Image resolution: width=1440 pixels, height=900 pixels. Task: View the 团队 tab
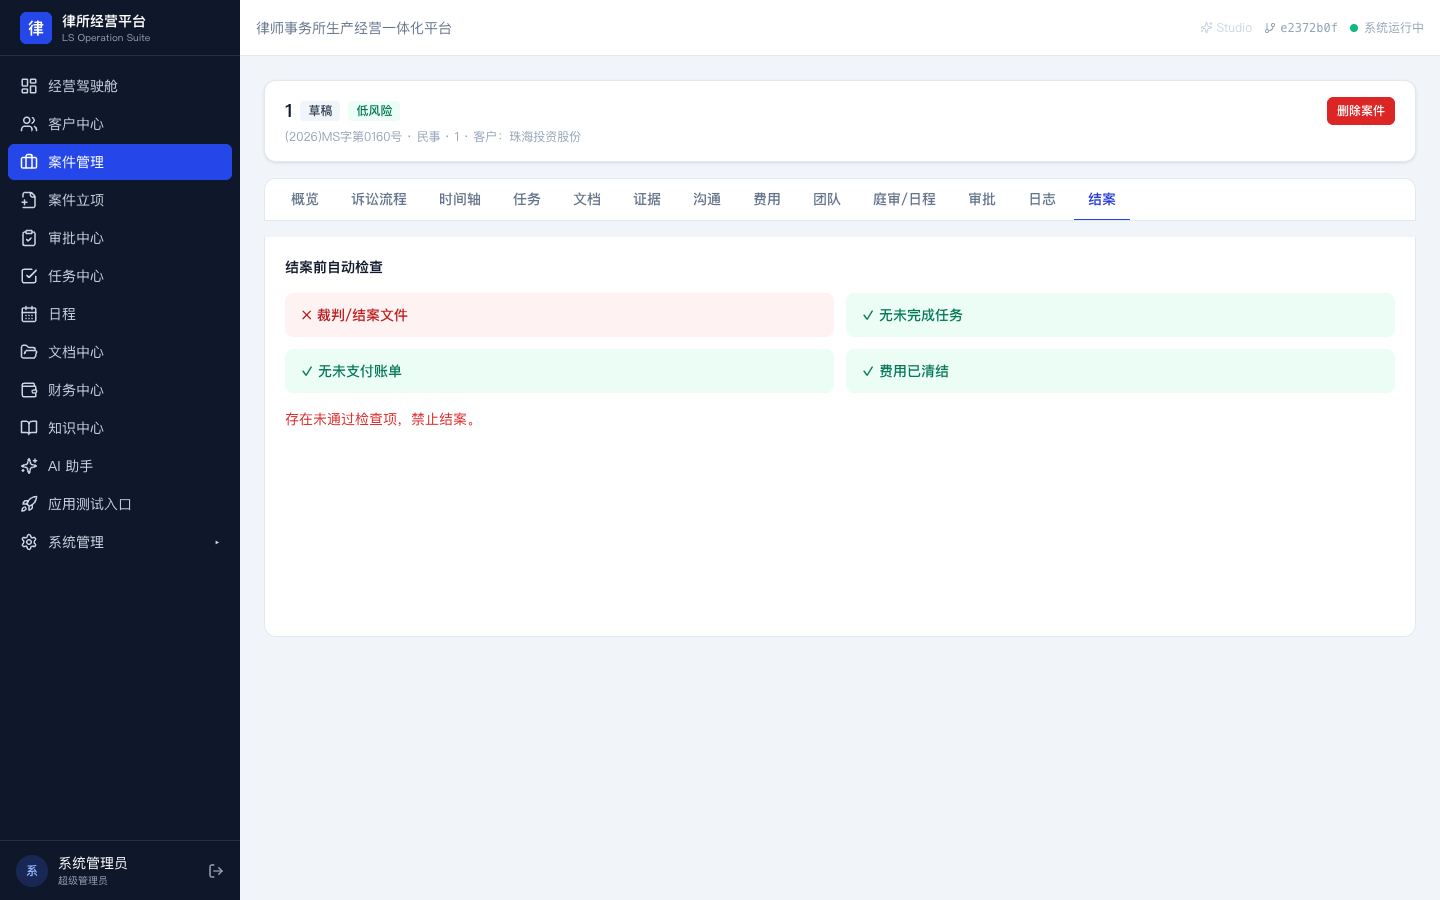[x=827, y=200]
